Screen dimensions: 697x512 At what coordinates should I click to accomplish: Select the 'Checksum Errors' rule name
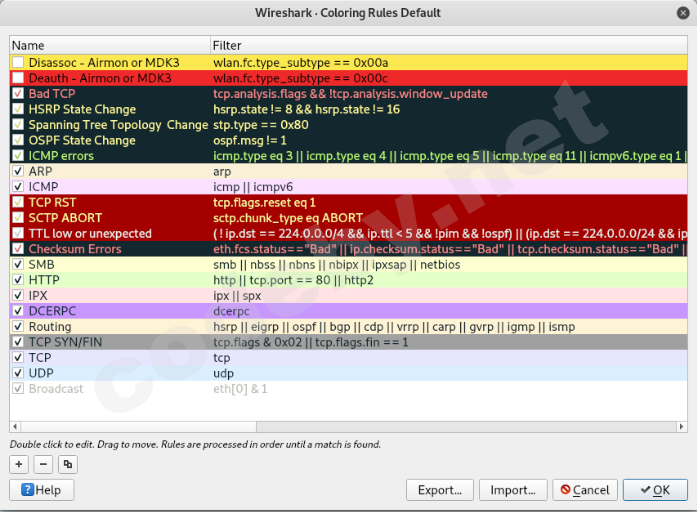click(x=75, y=249)
